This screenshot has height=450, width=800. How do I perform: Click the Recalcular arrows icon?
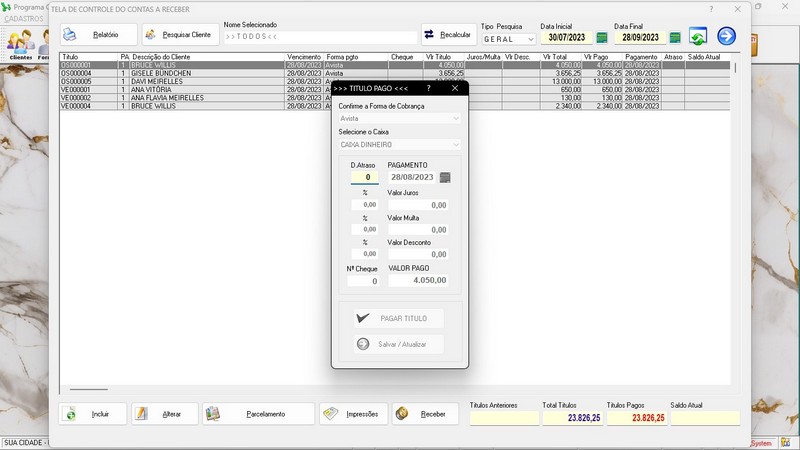click(429, 34)
